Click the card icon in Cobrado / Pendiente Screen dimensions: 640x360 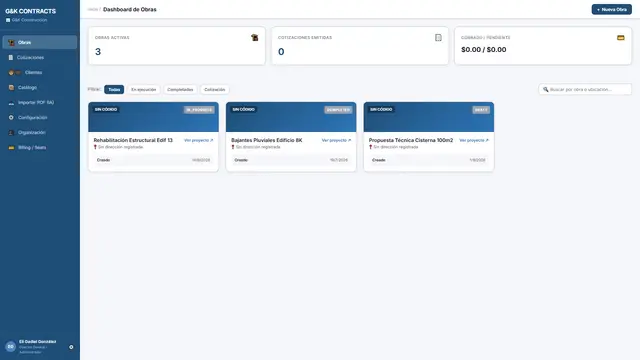tap(621, 38)
